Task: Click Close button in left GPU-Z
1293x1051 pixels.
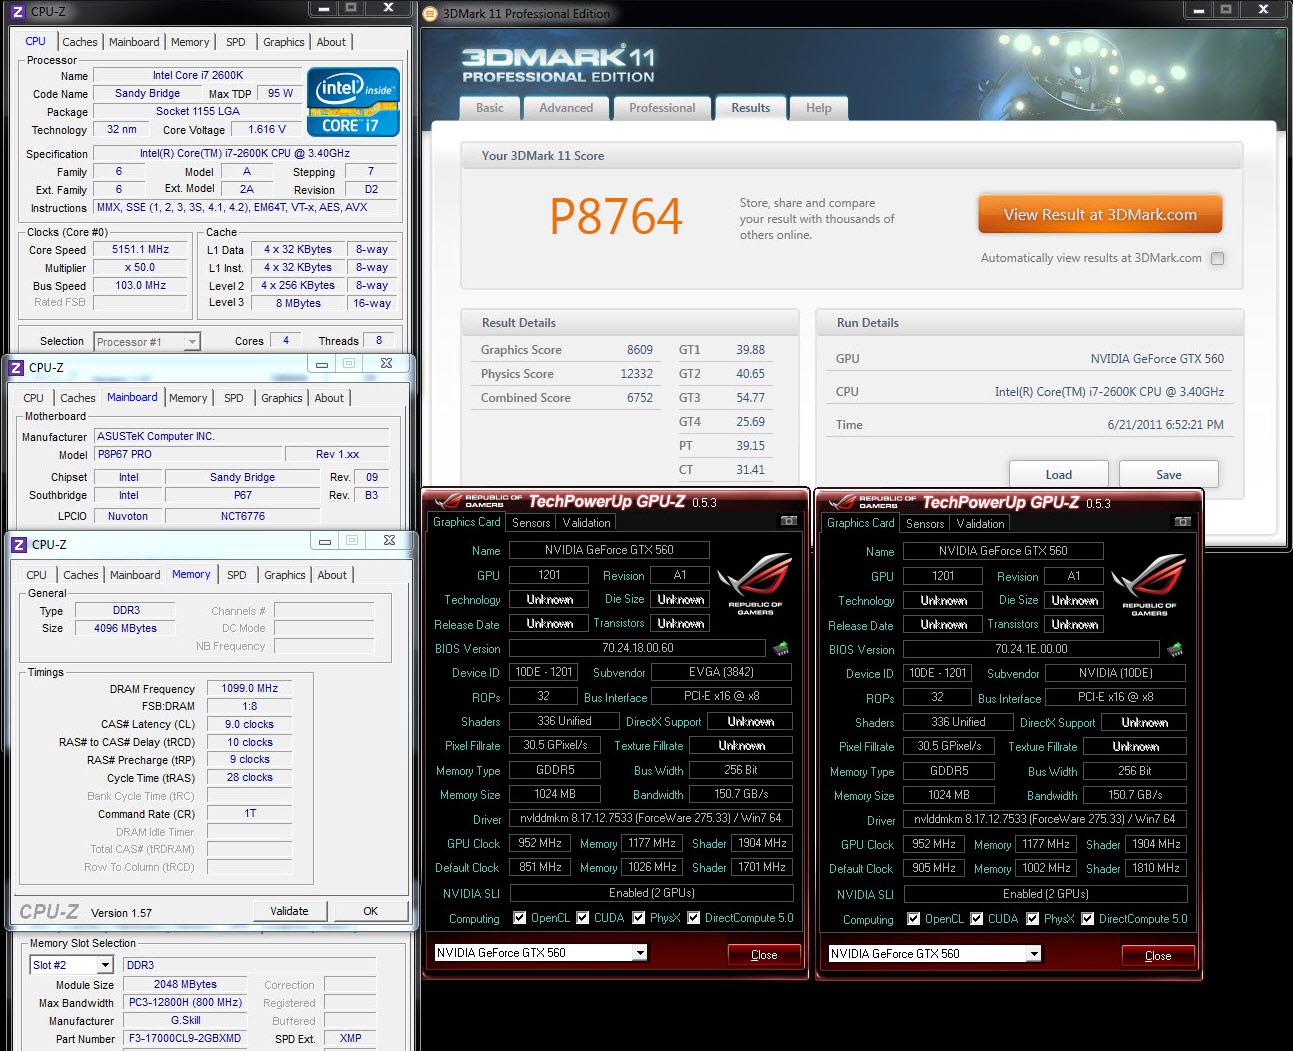Action: point(764,955)
